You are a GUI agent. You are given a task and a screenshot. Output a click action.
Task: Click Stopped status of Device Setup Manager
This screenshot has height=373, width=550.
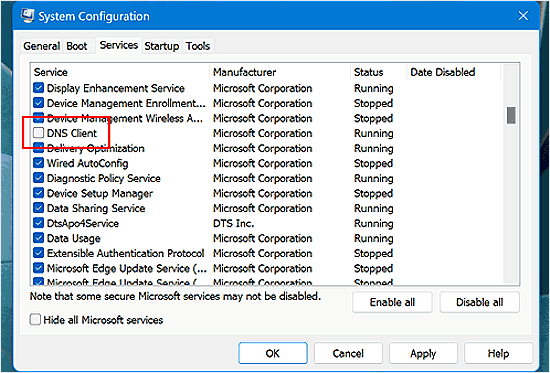[373, 194]
